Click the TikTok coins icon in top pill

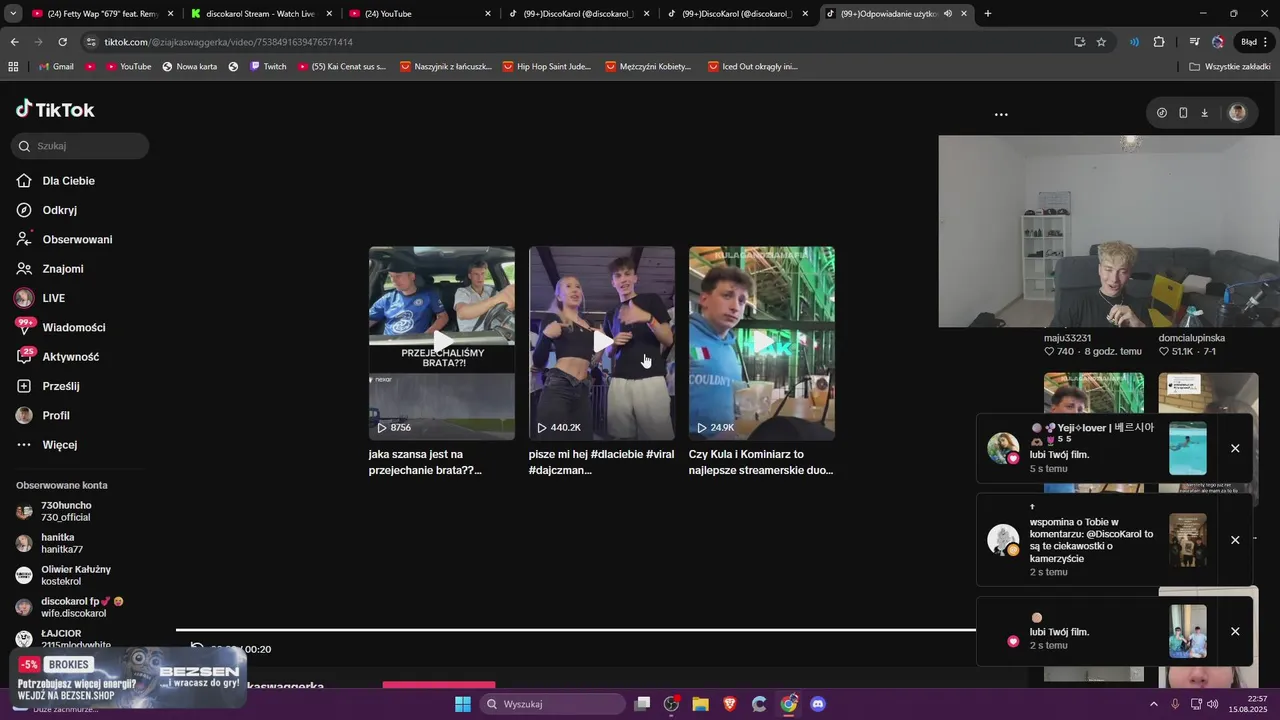click(x=1162, y=113)
